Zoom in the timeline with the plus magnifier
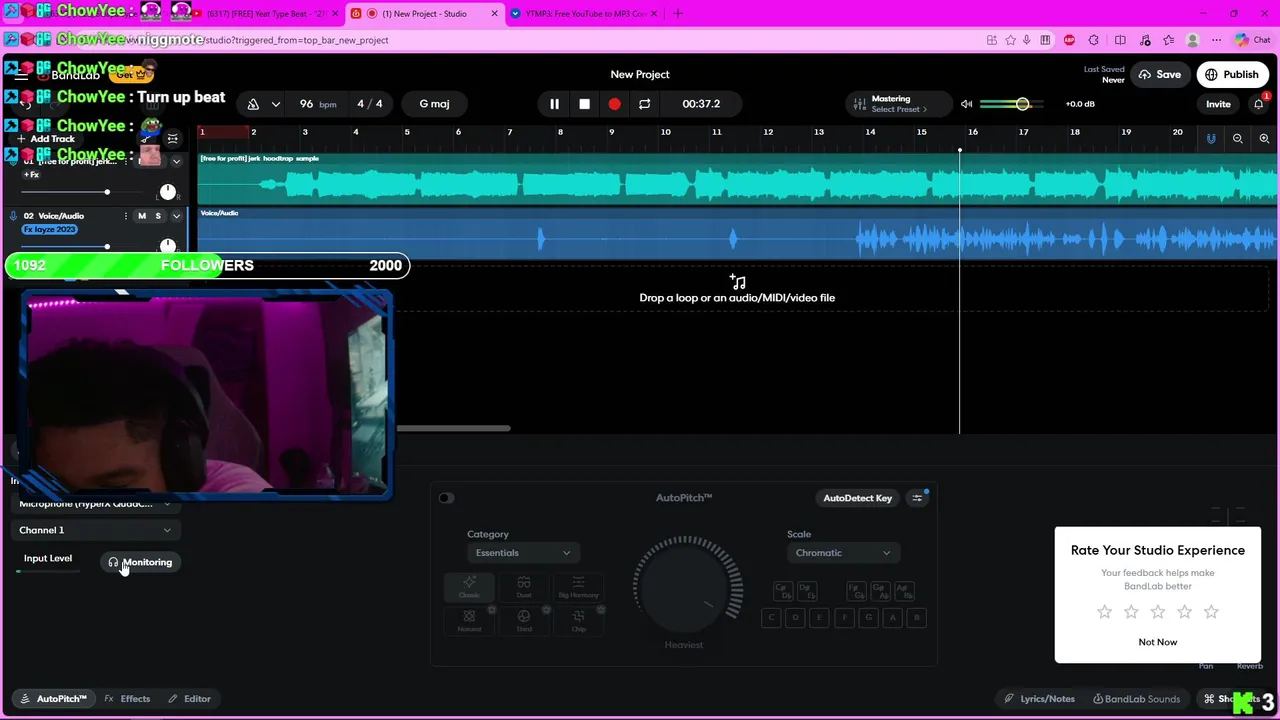Viewport: 1280px width, 720px height. click(x=1264, y=139)
